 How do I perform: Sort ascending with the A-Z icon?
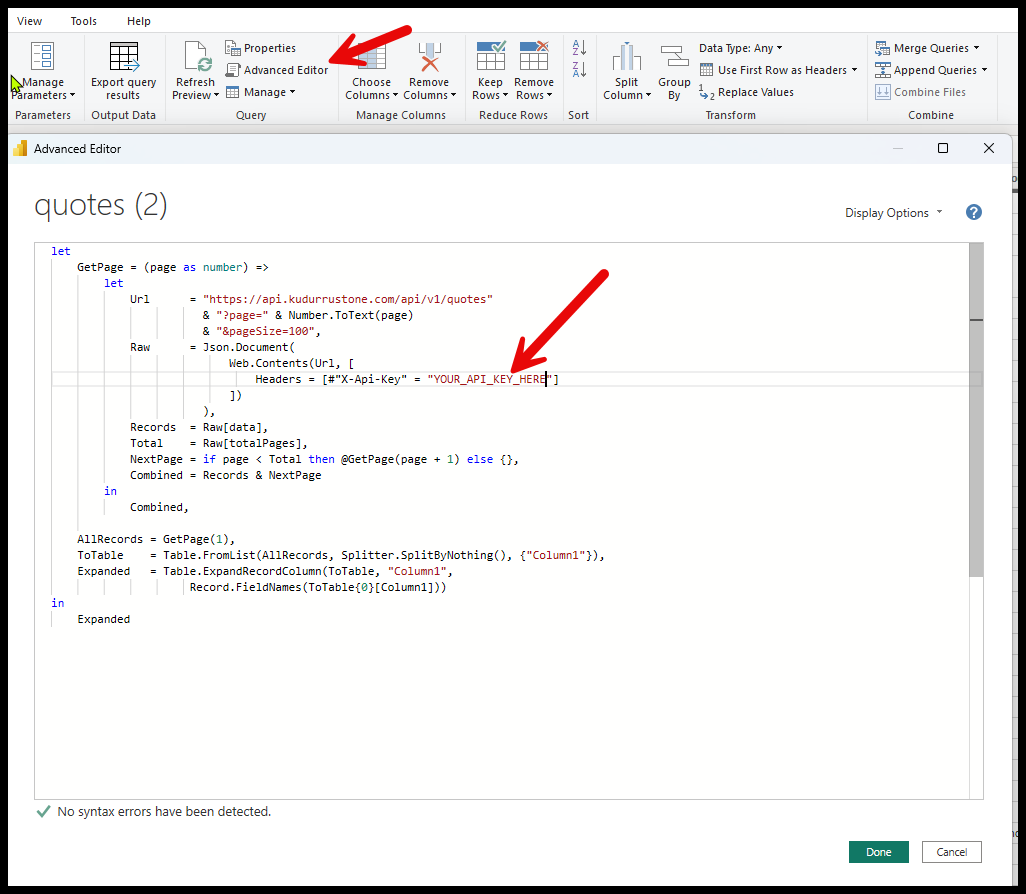(579, 48)
